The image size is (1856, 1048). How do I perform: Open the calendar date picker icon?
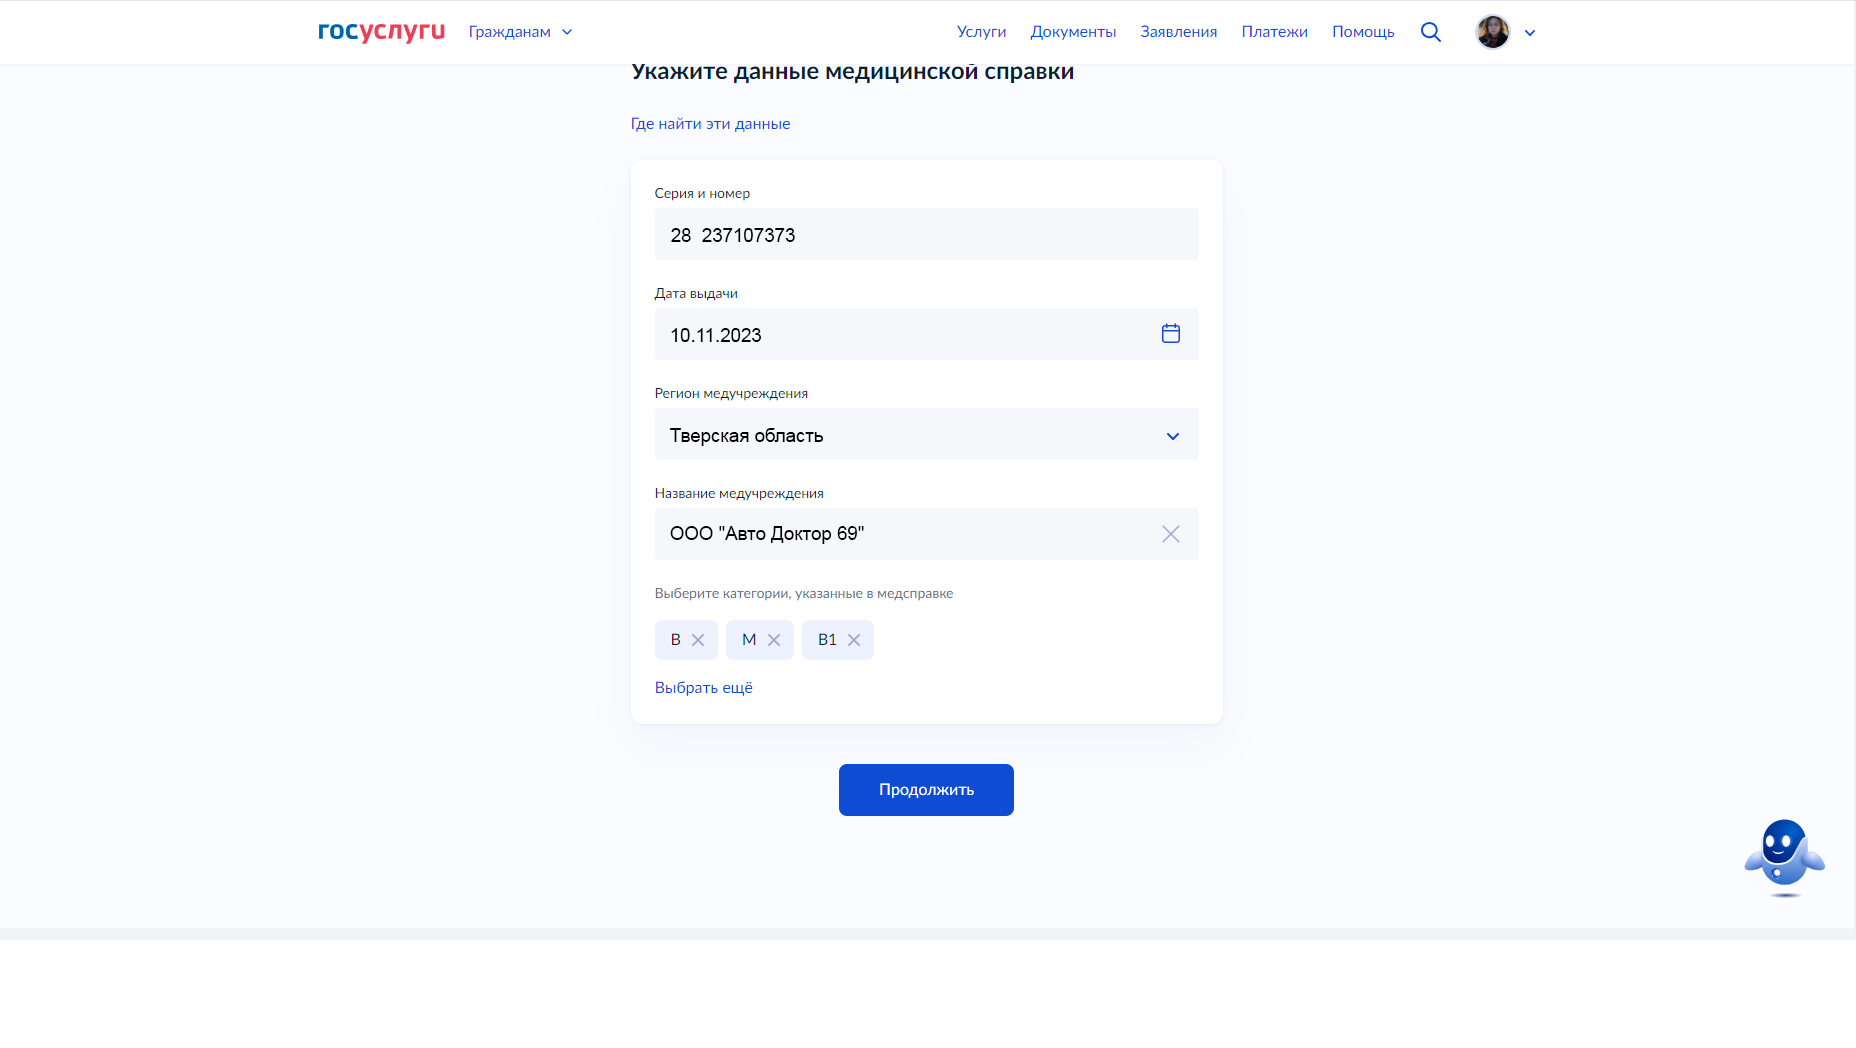[1170, 334]
